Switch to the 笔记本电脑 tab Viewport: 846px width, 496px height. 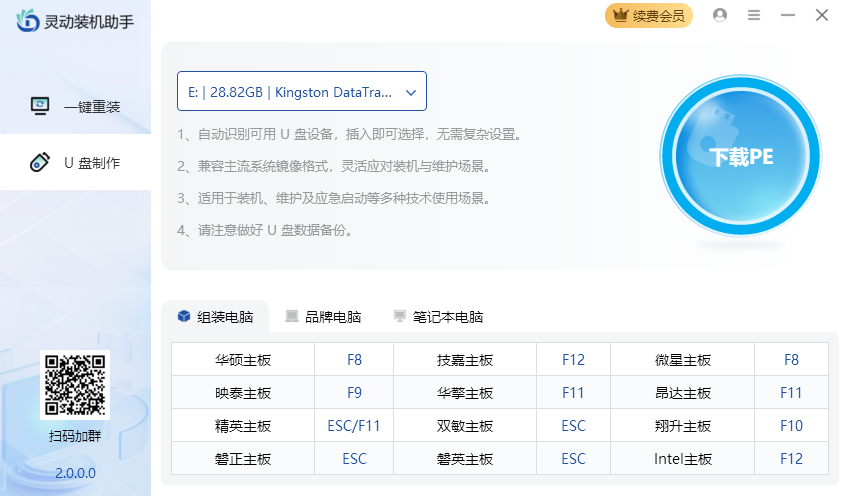(439, 317)
